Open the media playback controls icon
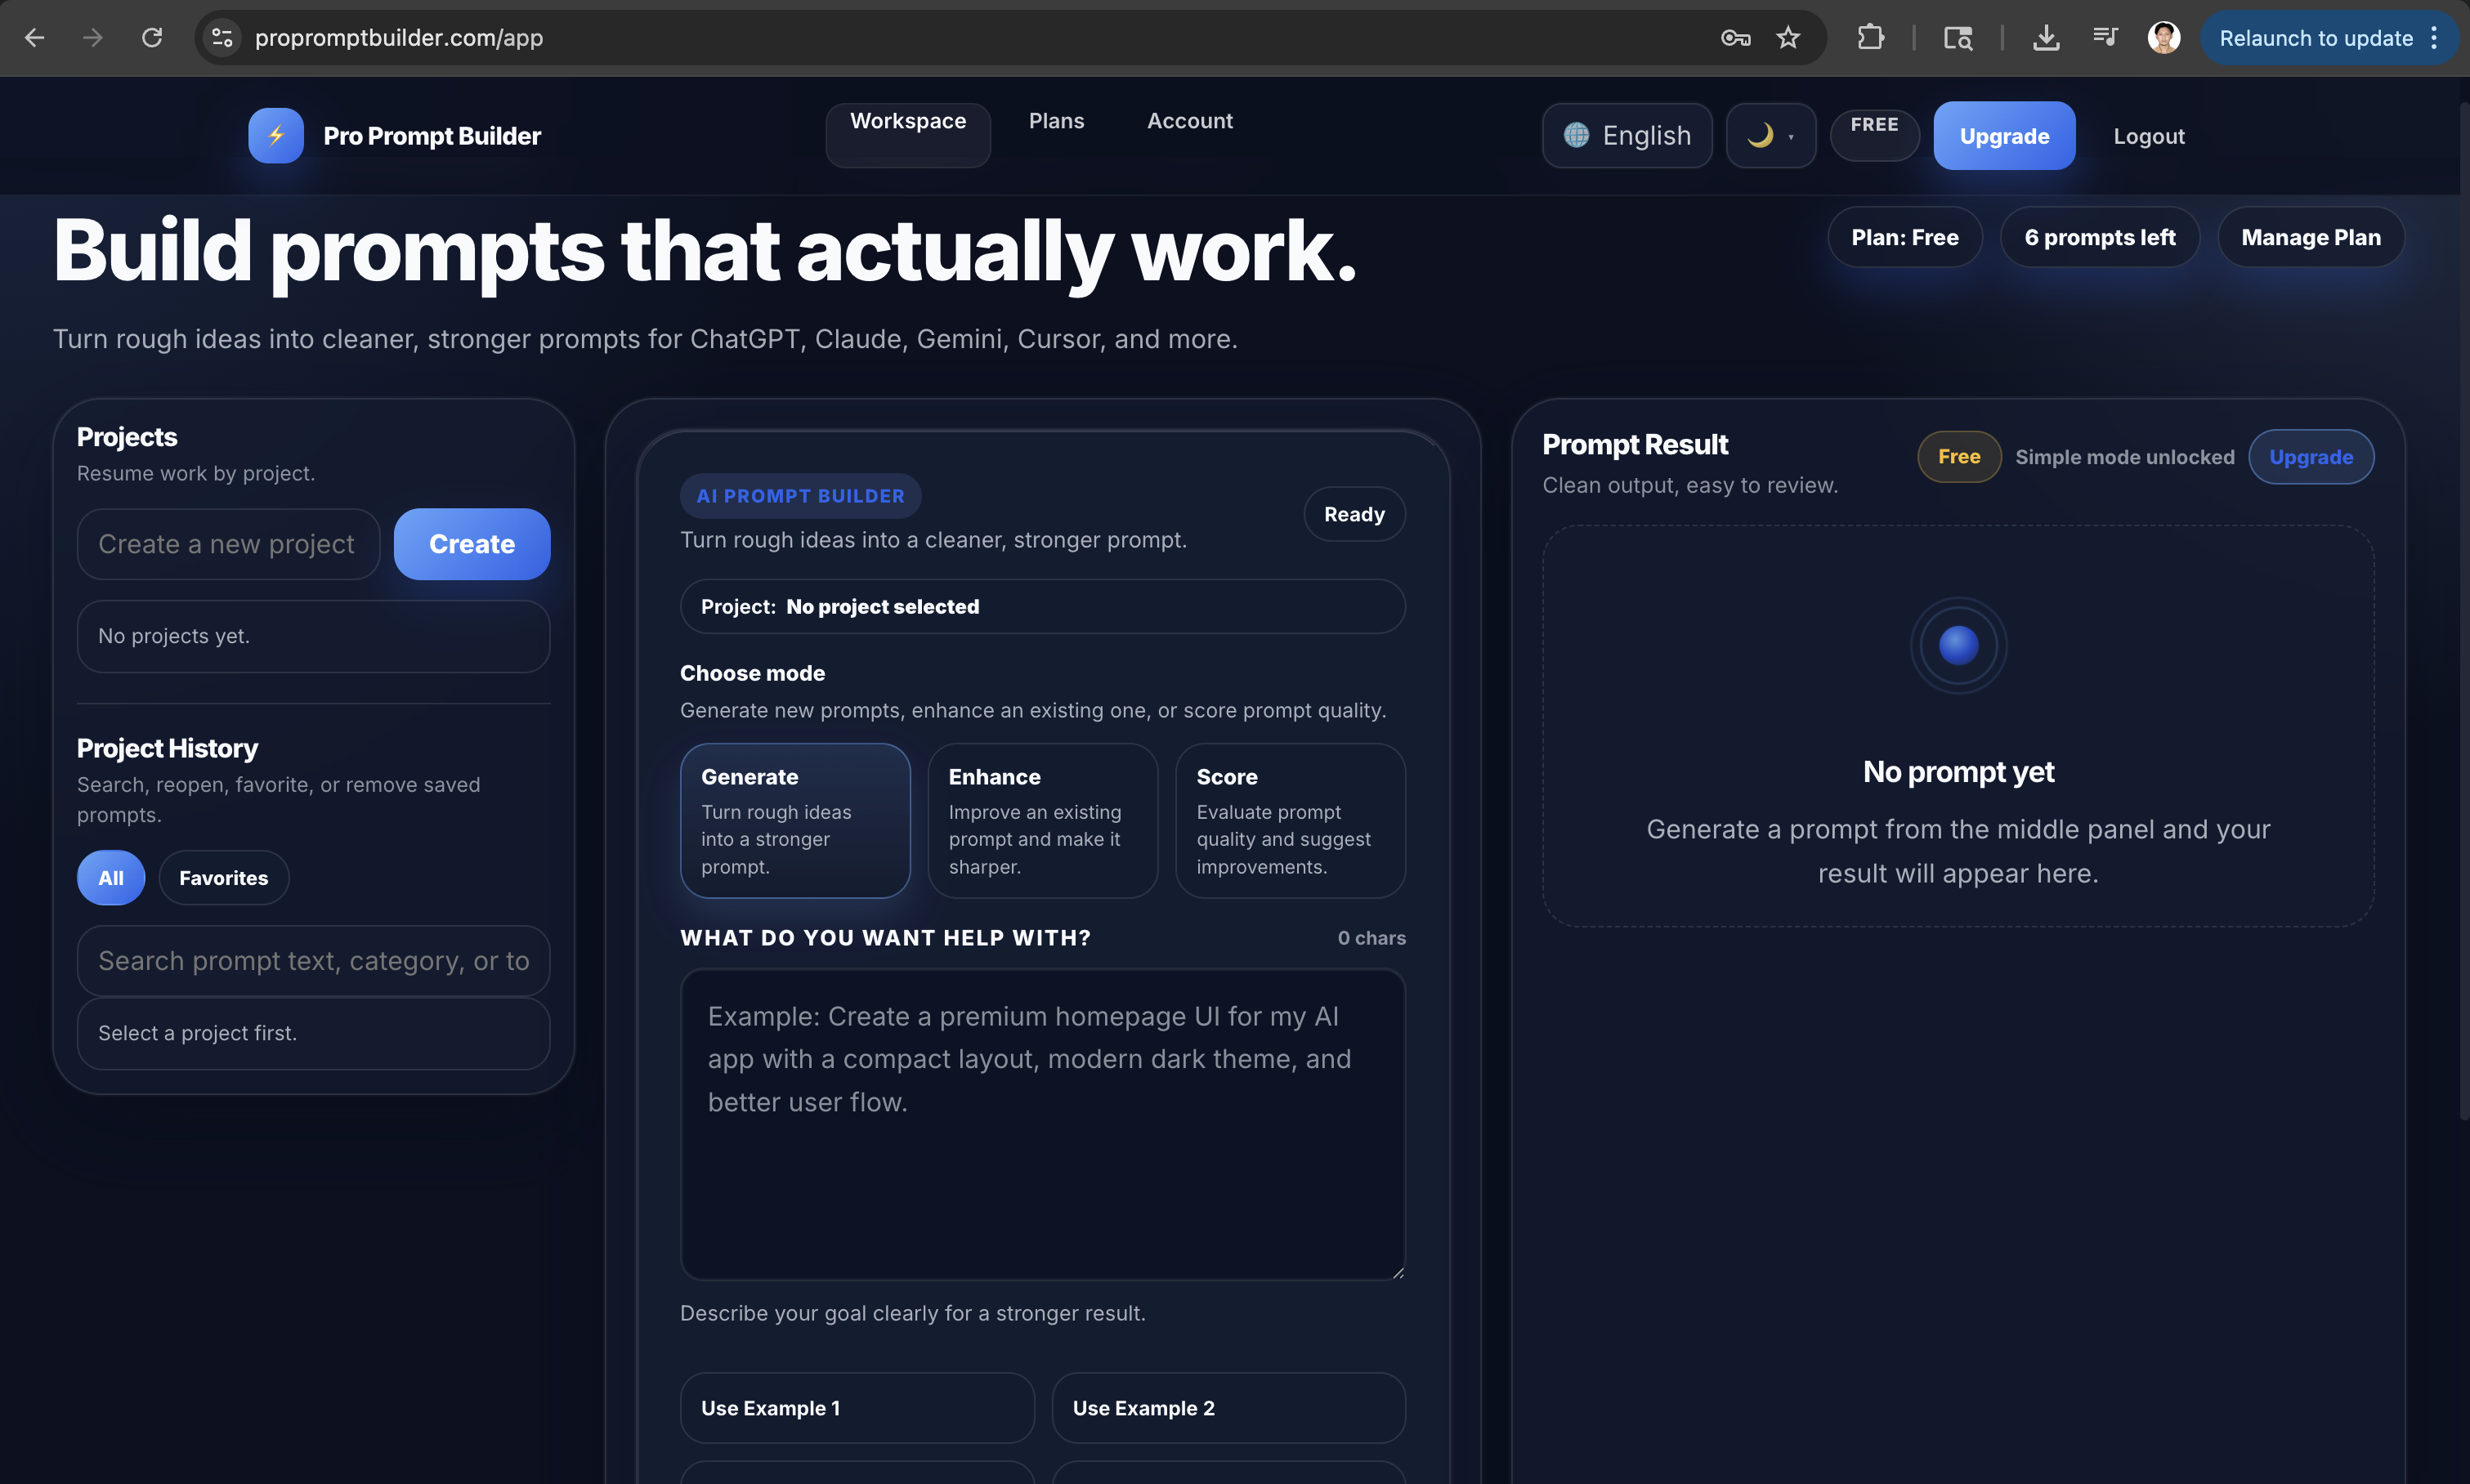This screenshot has width=2470, height=1484. (x=2105, y=37)
